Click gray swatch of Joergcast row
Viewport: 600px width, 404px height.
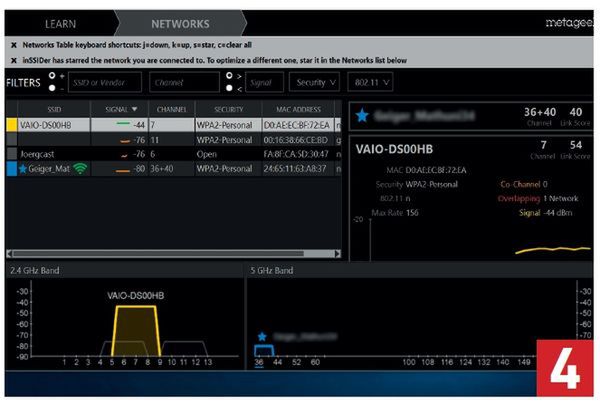[x=12, y=154]
